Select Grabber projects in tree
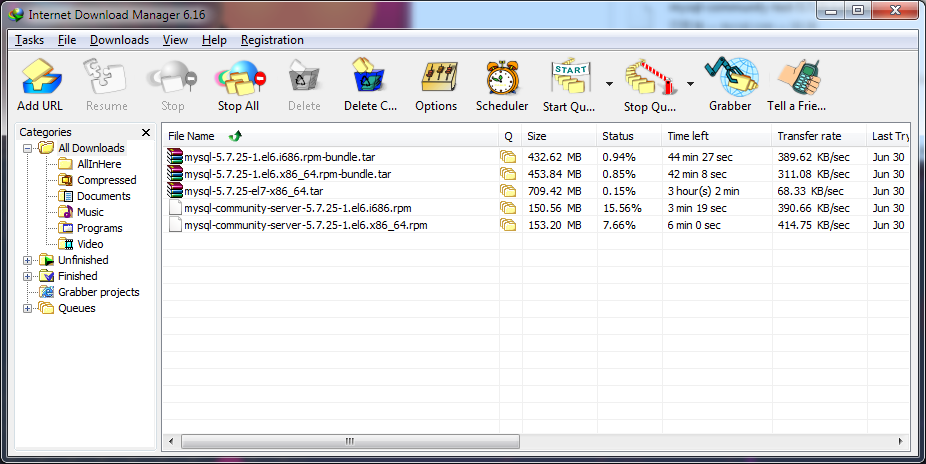This screenshot has width=926, height=464. tap(99, 292)
